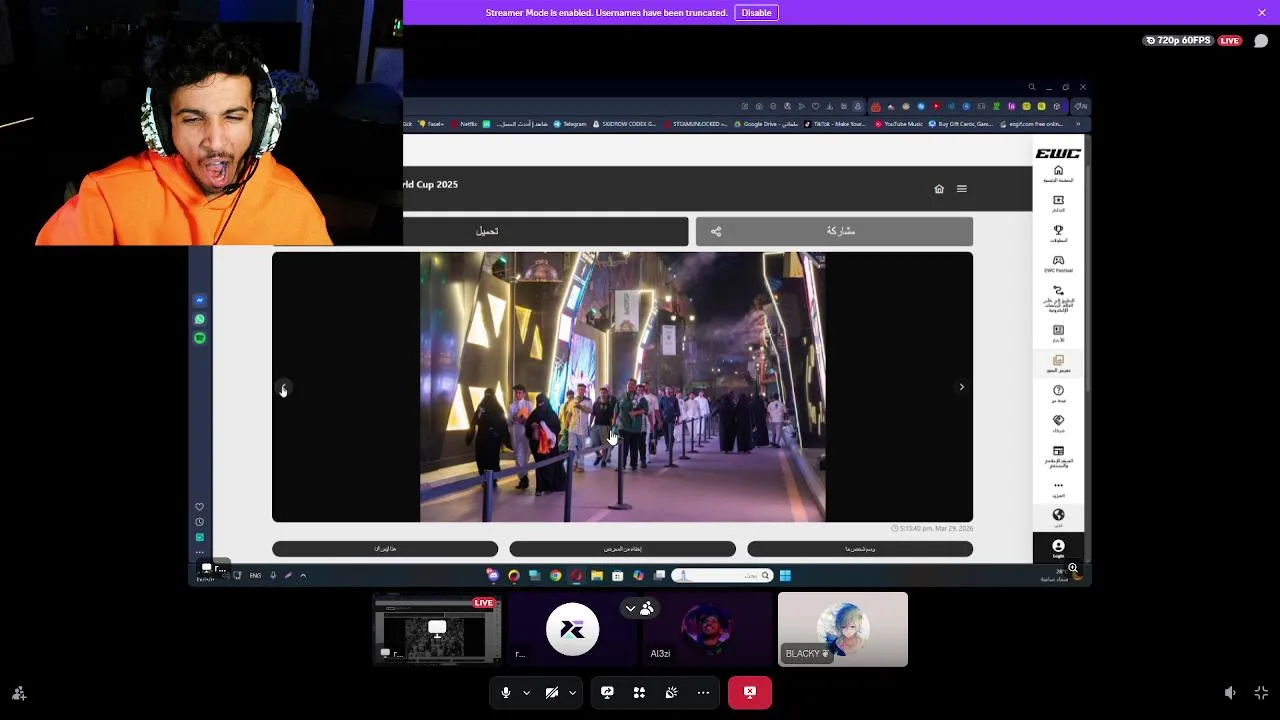Image resolution: width=1280 pixels, height=720 pixels.
Task: Dismiss the Streamer Mode purple banner
Action: (x=1262, y=12)
